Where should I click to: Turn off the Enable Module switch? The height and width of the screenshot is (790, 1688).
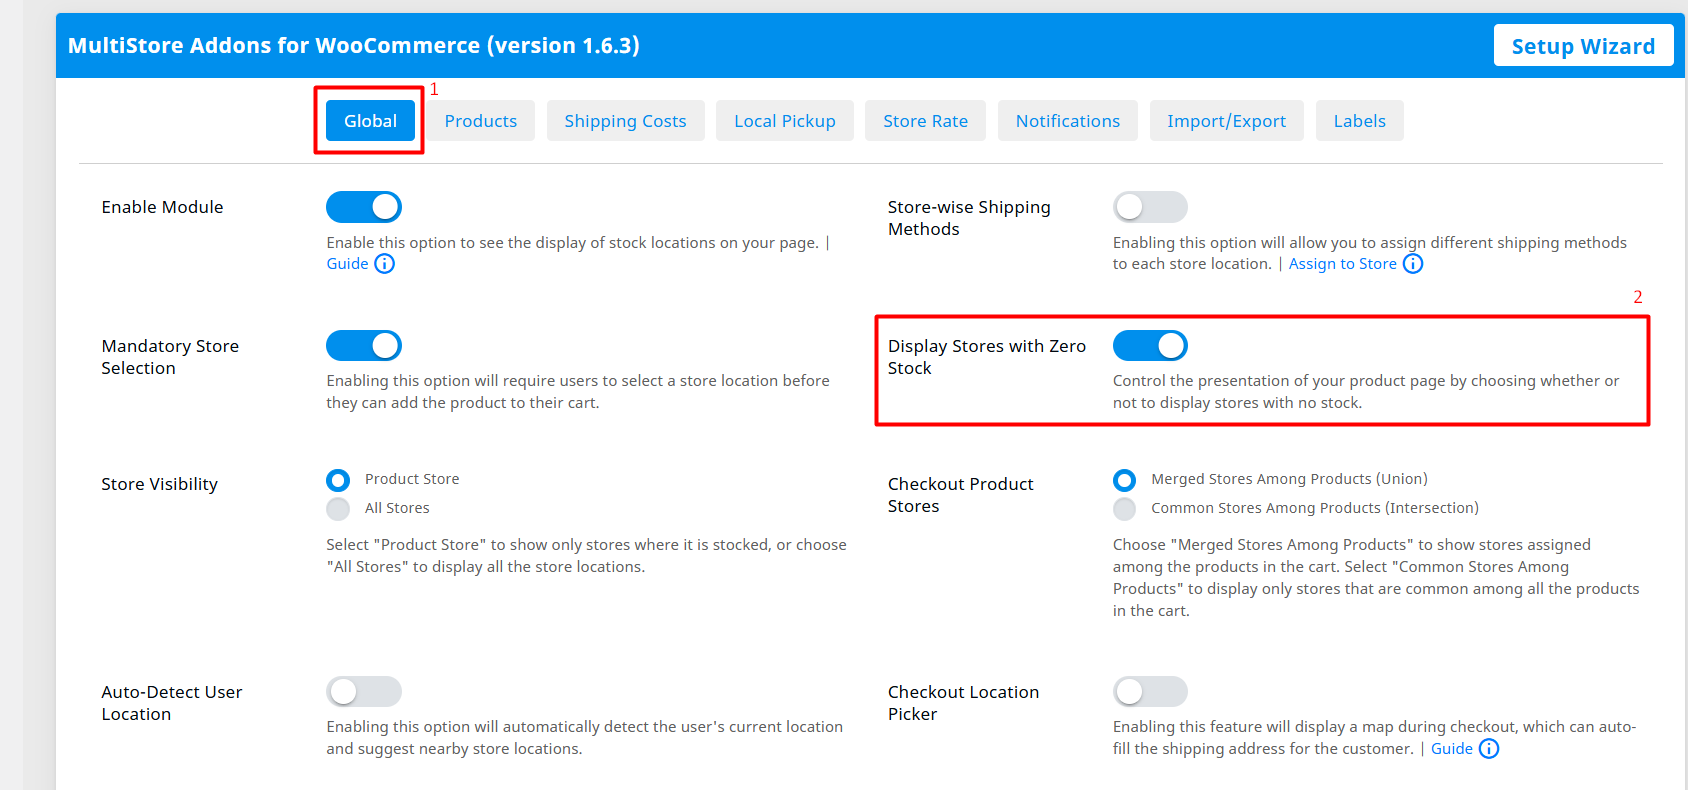[364, 207]
